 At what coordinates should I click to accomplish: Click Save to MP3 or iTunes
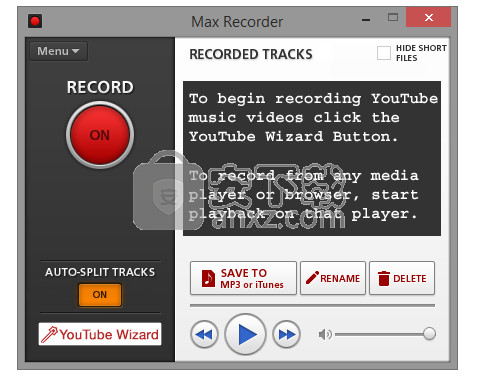pos(243,278)
